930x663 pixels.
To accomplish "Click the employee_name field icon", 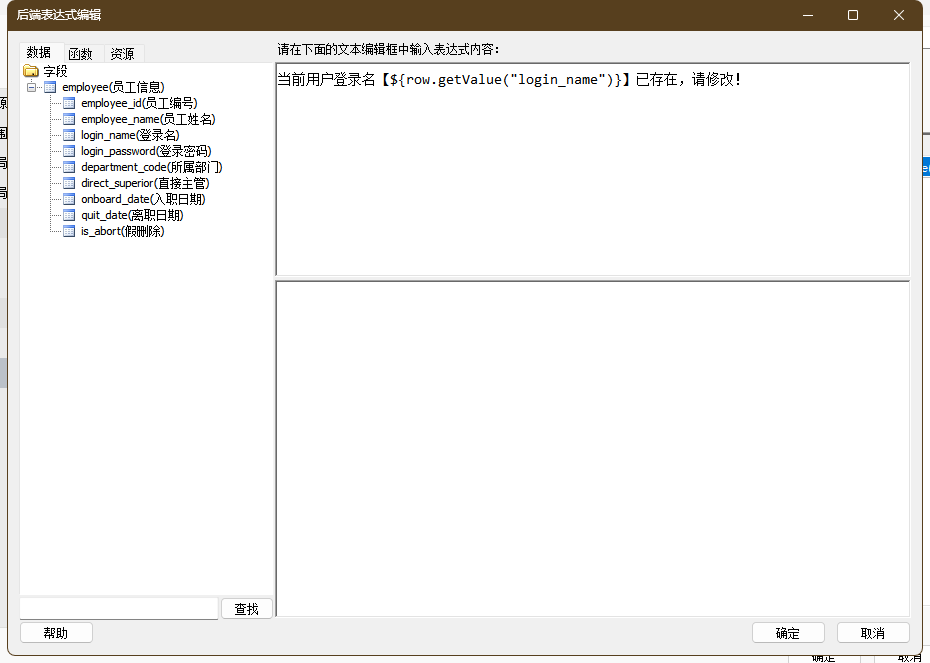I will click(69, 119).
